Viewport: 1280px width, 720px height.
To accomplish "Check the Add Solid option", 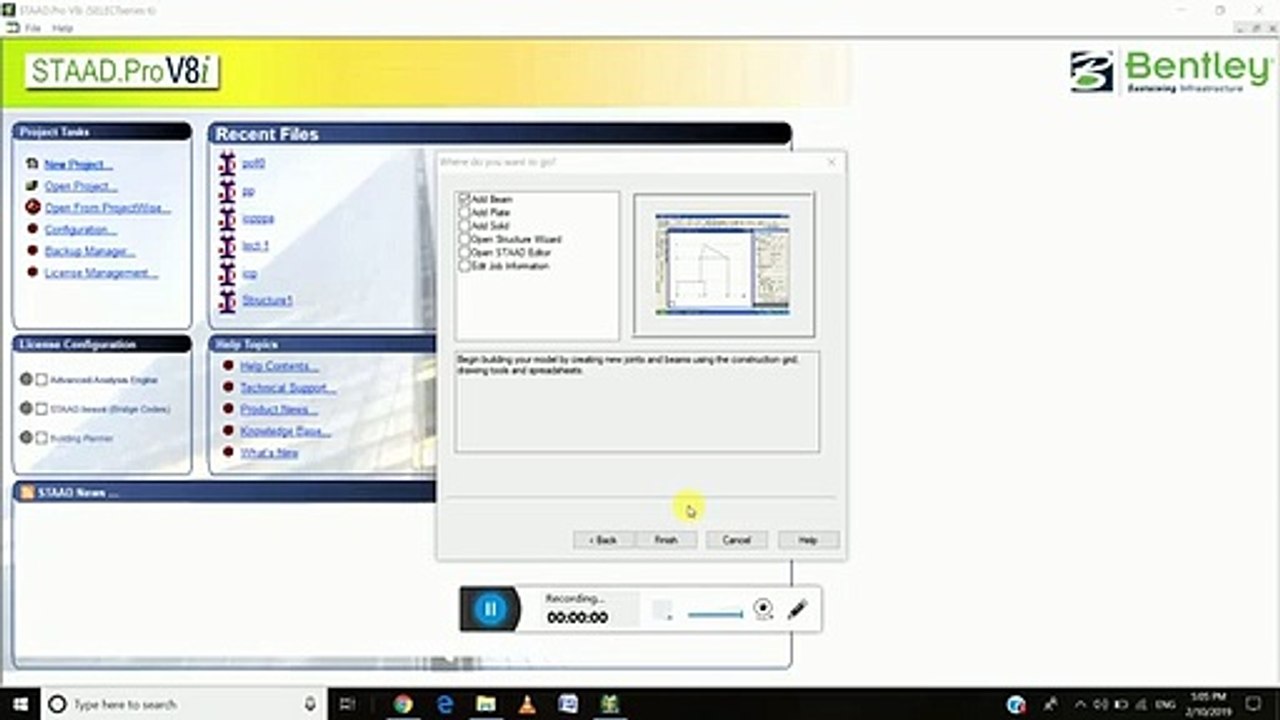I will (463, 226).
